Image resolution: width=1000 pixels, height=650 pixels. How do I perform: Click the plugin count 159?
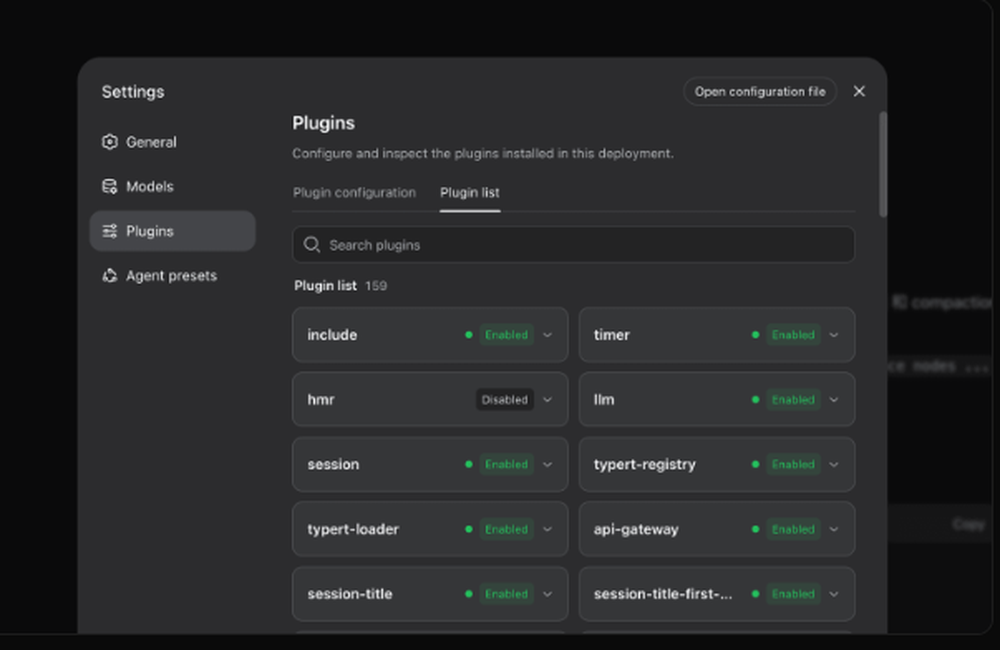(376, 286)
